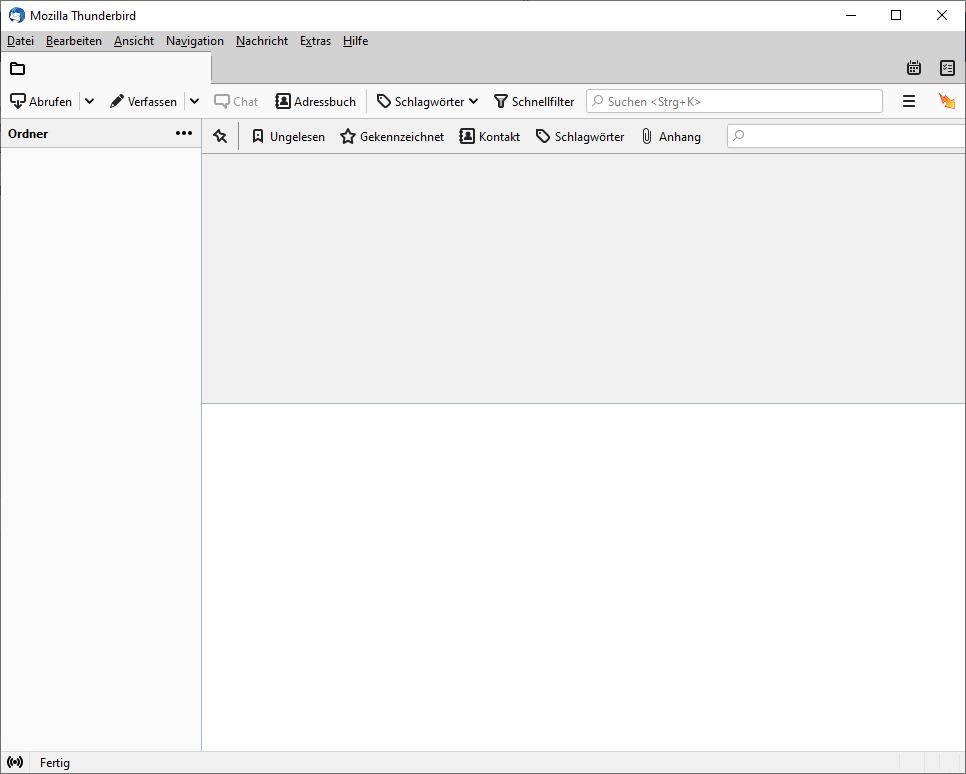Close the Thunderbird window
This screenshot has height=774, width=966.
tap(942, 15)
